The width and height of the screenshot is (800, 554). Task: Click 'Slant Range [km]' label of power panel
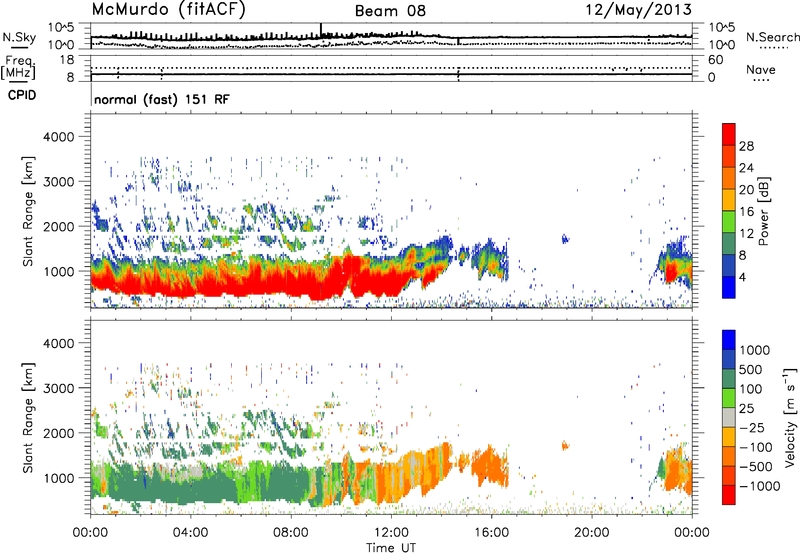[29, 211]
